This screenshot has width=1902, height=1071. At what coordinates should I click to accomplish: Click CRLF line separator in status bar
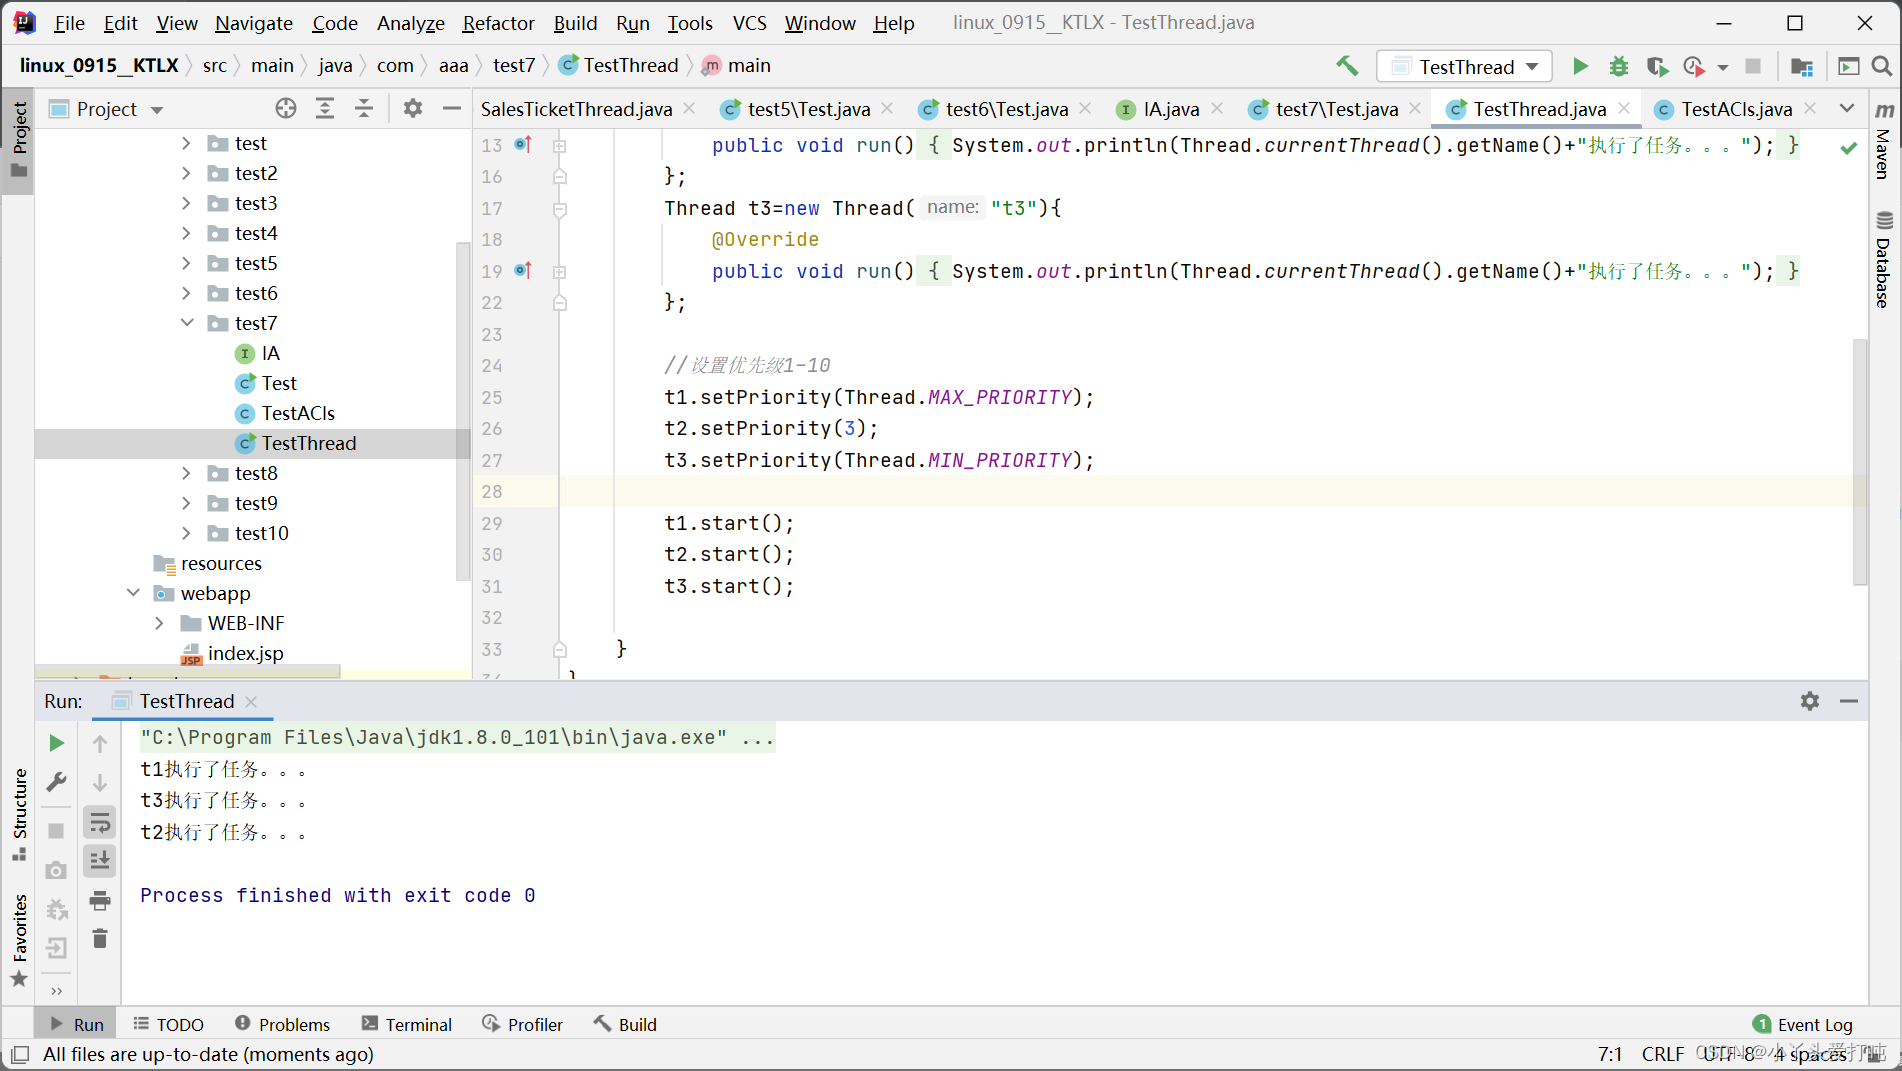click(x=1662, y=1054)
